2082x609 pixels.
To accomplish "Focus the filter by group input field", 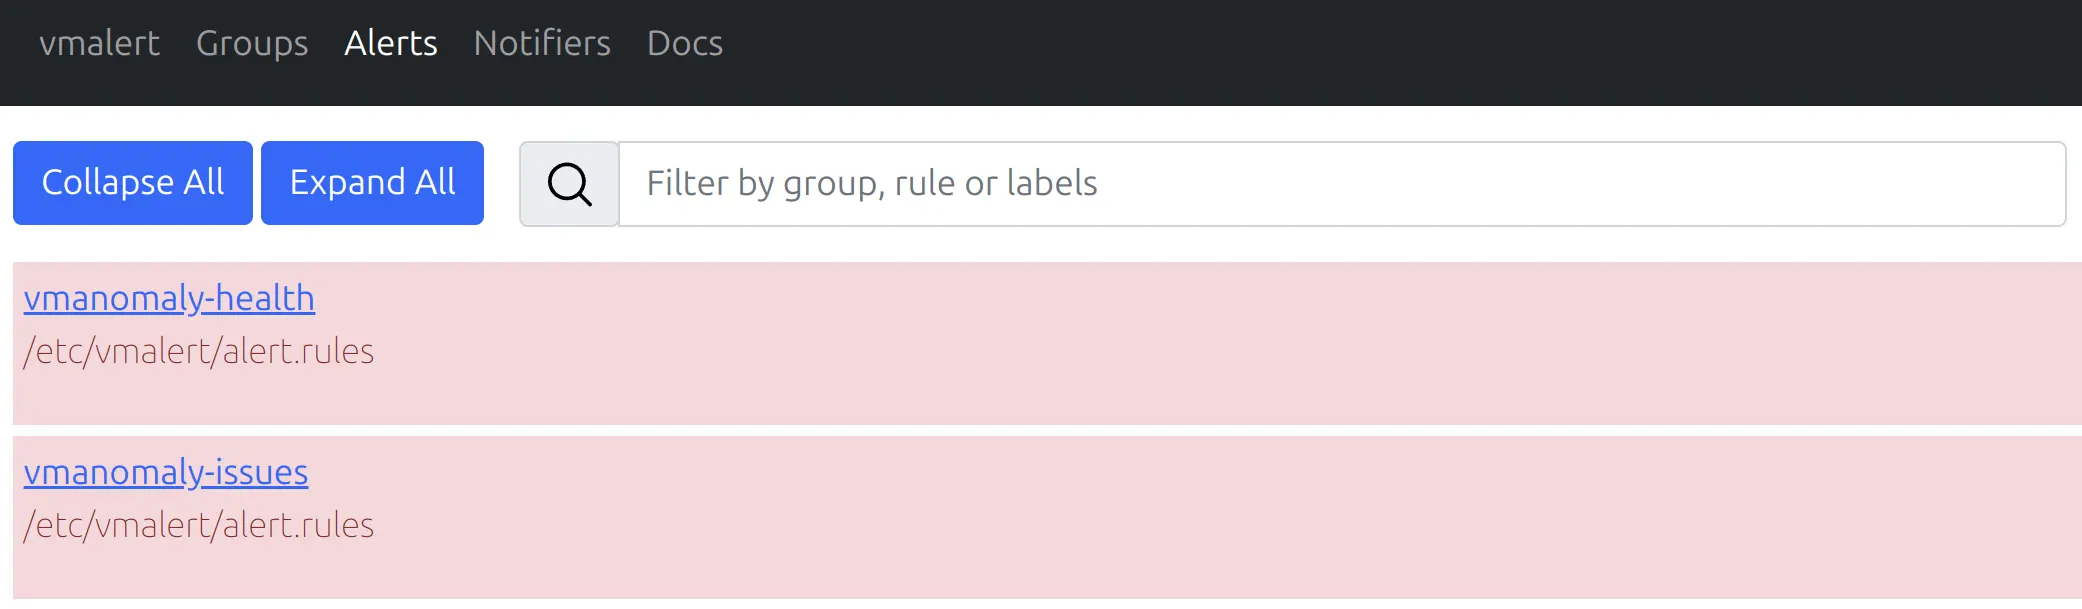I will click(x=1340, y=184).
